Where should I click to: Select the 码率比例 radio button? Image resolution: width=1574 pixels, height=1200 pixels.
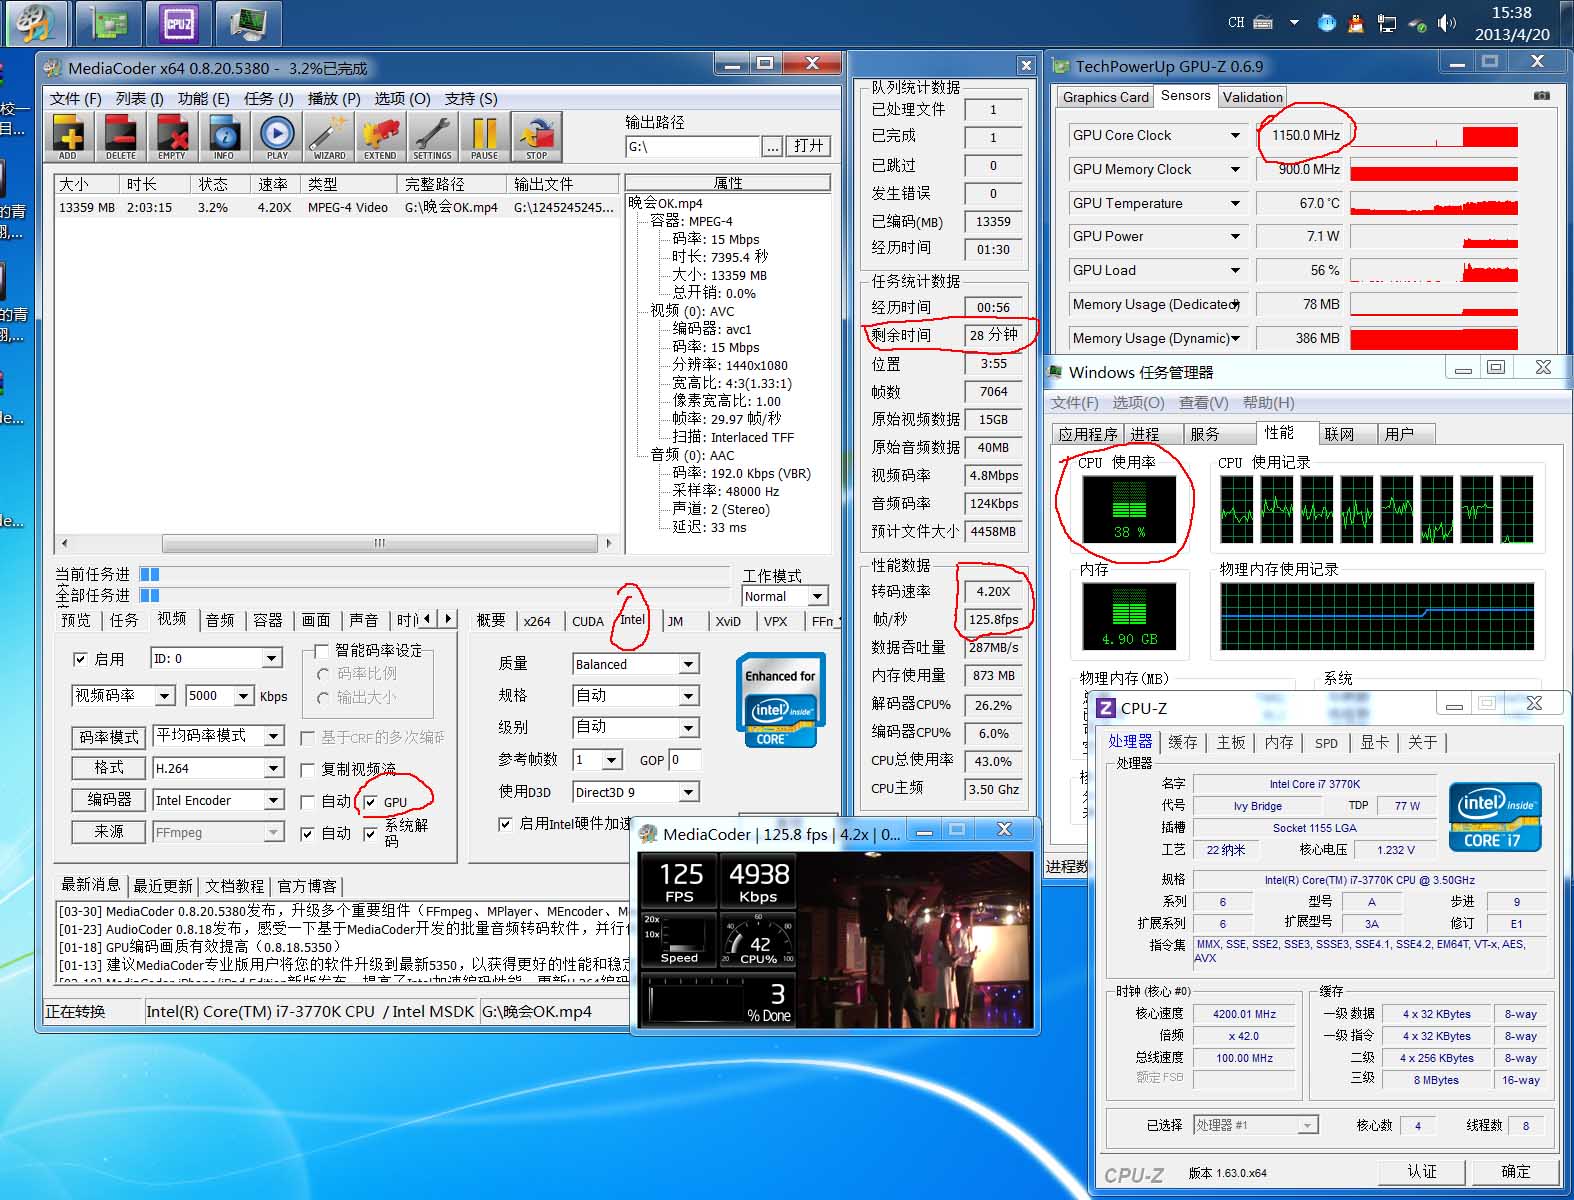click(323, 674)
